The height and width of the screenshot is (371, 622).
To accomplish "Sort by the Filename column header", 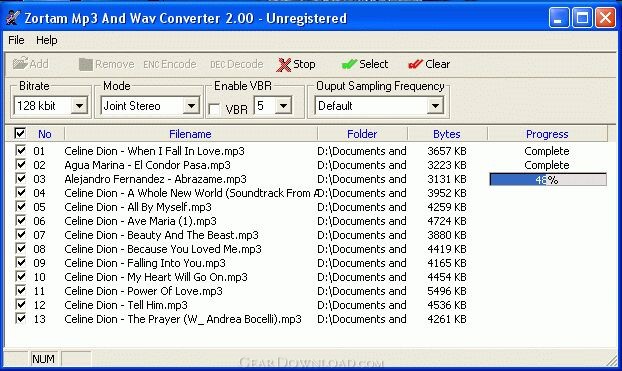I will tap(190, 134).
